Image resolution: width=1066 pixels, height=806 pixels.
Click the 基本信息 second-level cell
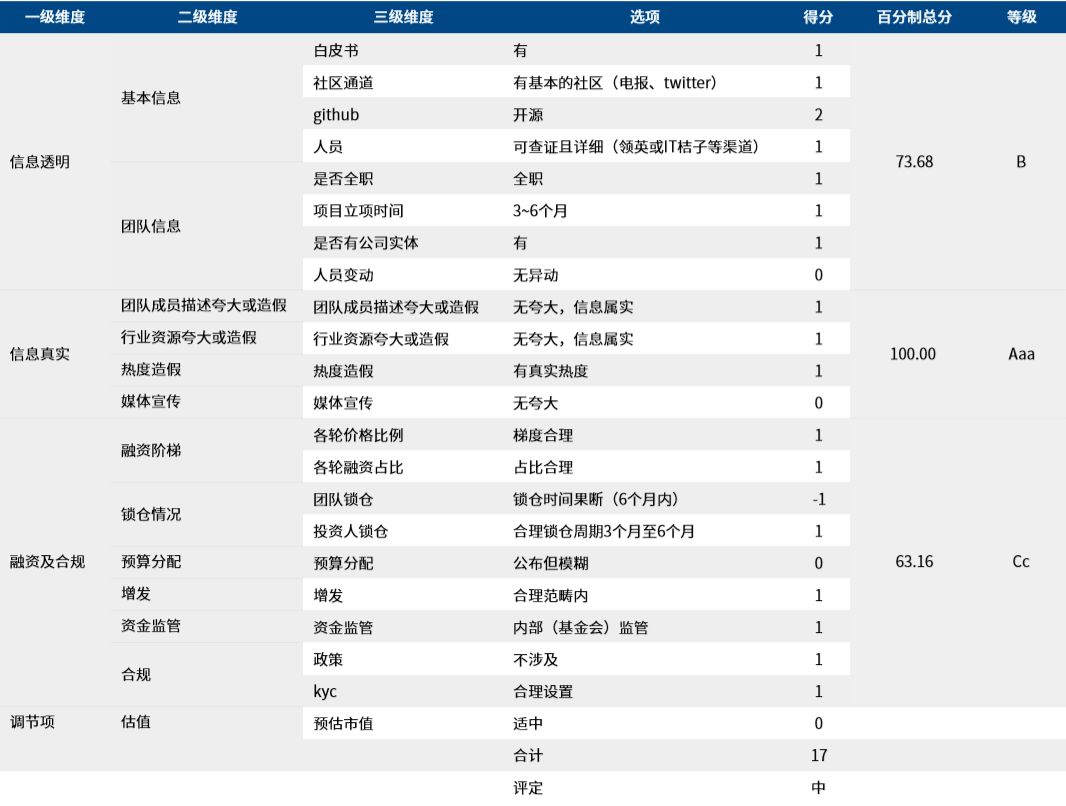point(151,98)
